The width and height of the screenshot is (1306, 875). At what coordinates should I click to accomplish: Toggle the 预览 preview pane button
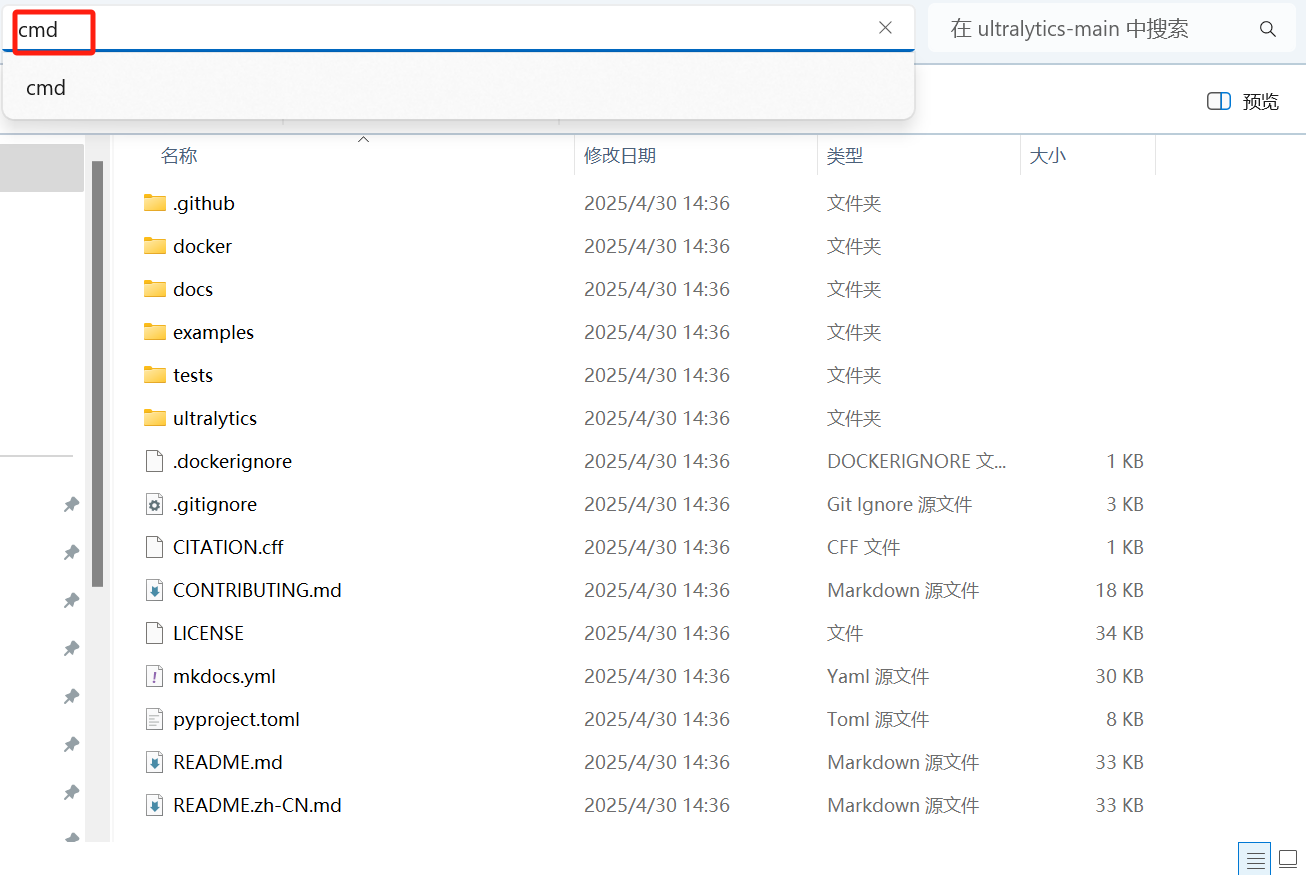pyautogui.click(x=1243, y=101)
